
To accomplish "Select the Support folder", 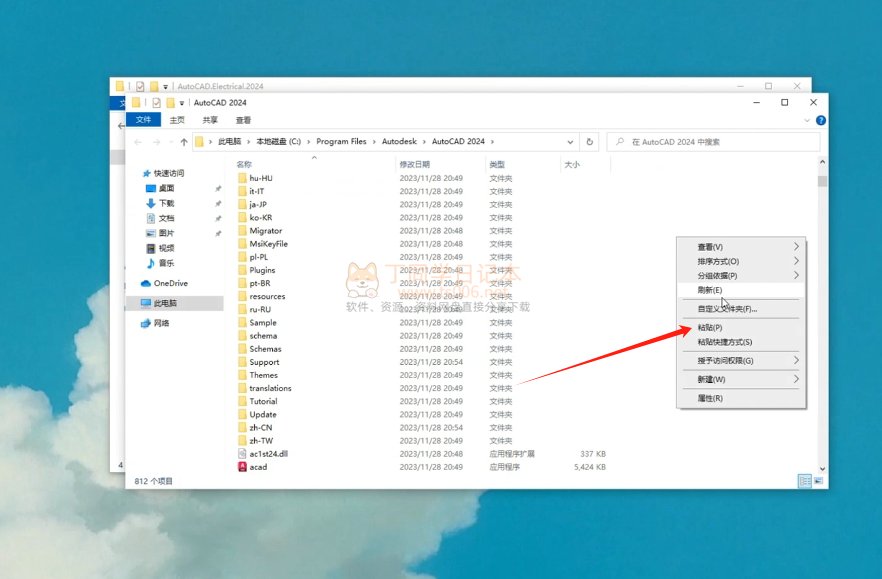I will click(264, 362).
